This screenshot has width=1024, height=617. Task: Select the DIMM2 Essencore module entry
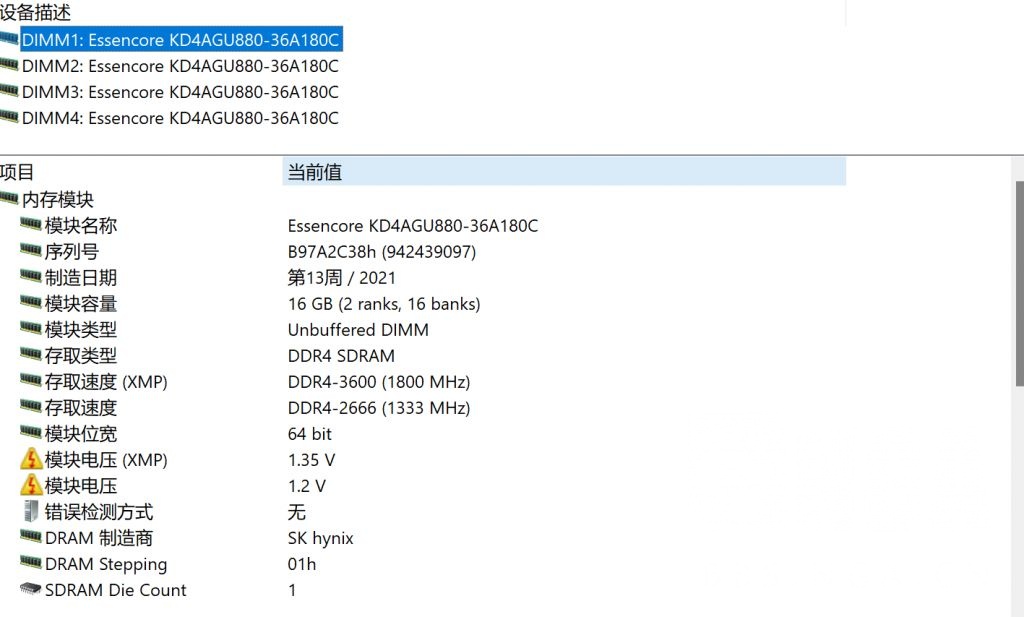180,65
